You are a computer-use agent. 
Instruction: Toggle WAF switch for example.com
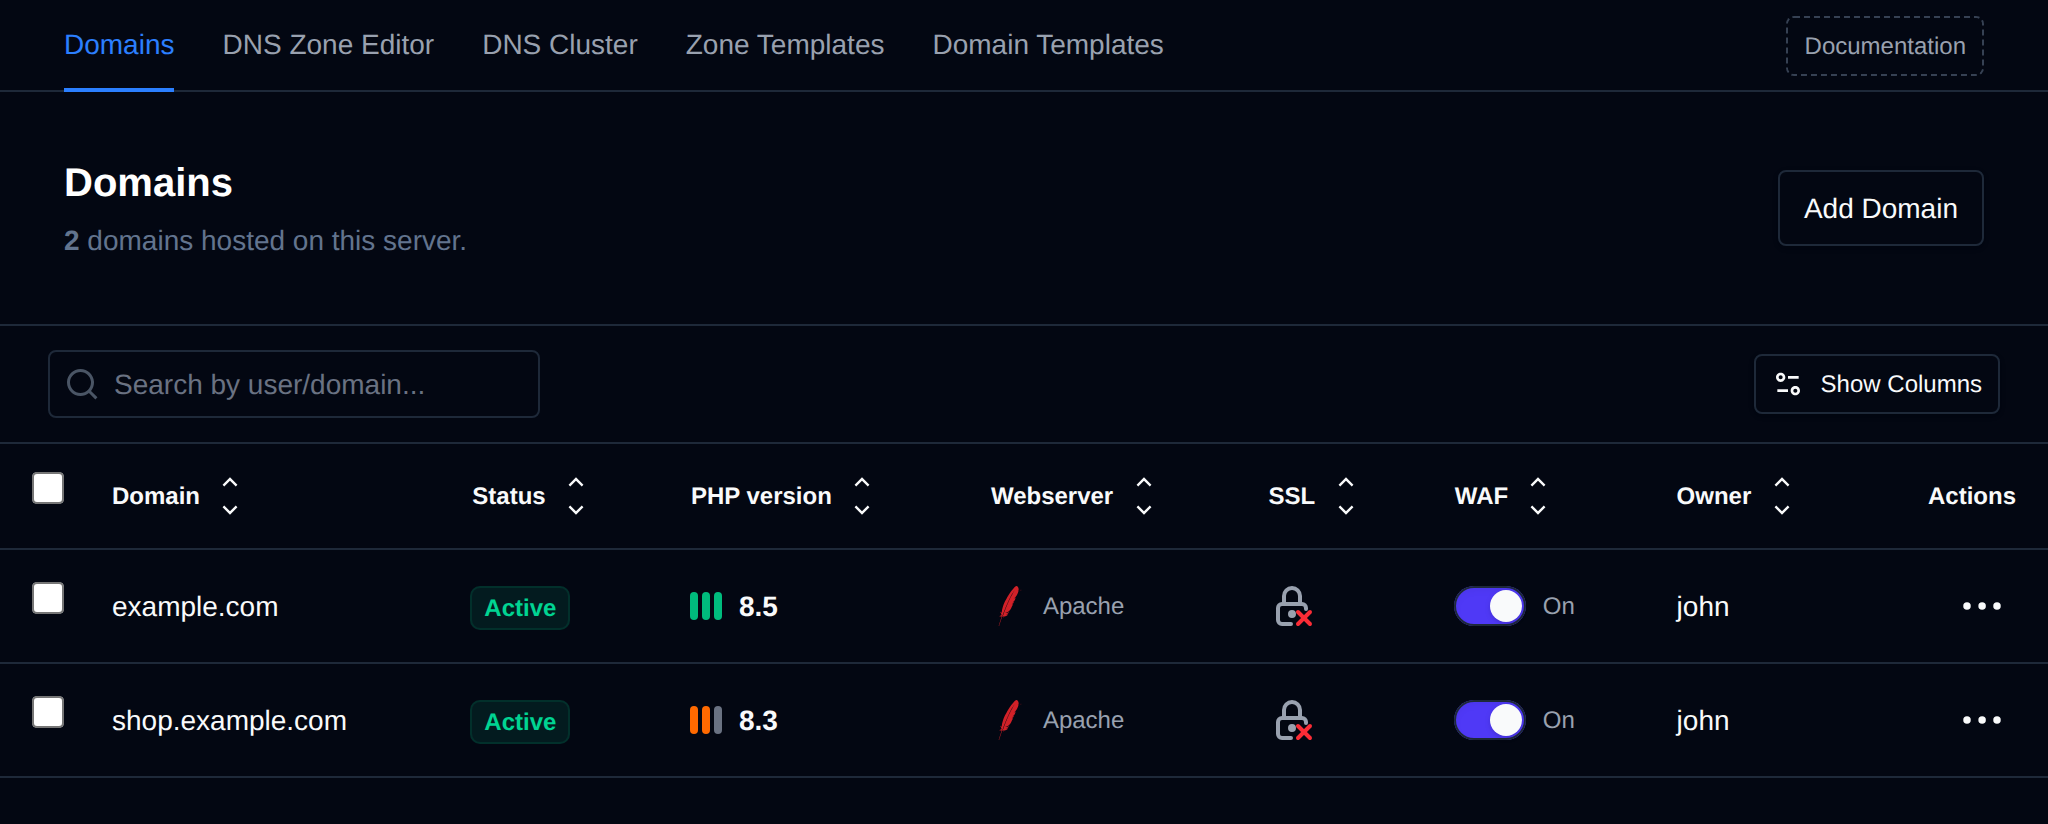click(x=1490, y=606)
